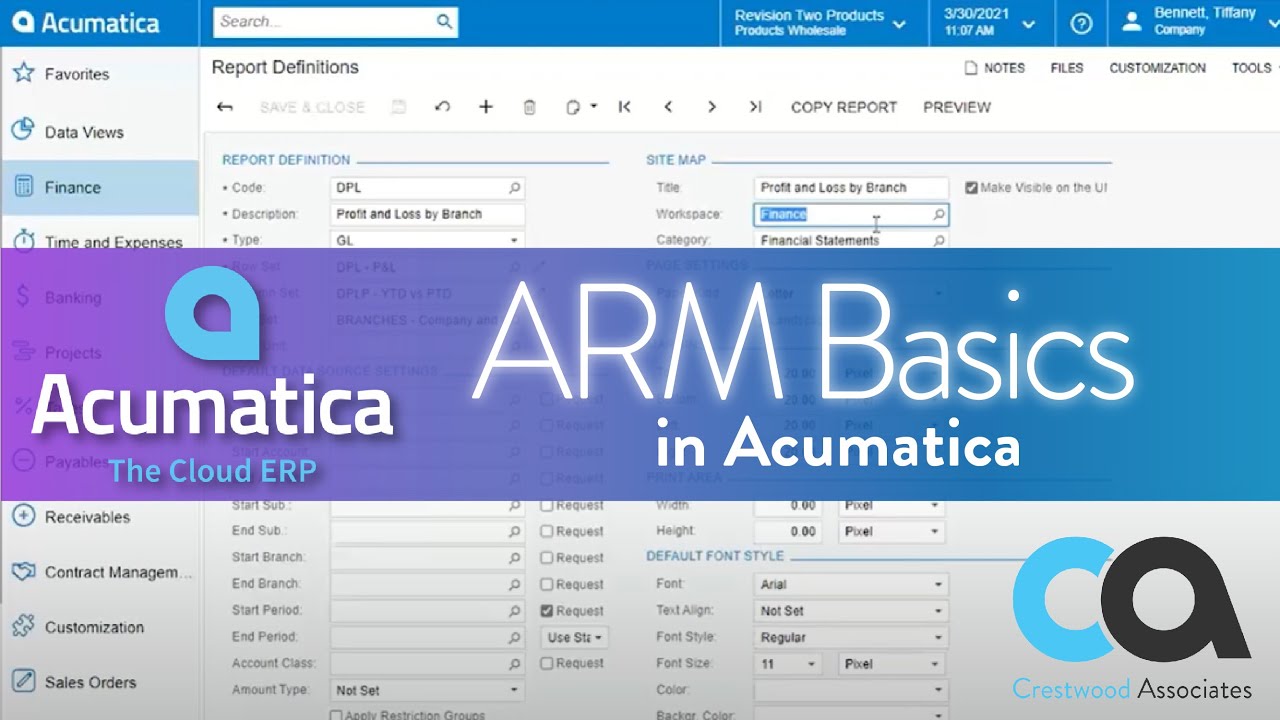Toggle End Sub Request checkbox
The width and height of the screenshot is (1280, 720).
(x=547, y=531)
